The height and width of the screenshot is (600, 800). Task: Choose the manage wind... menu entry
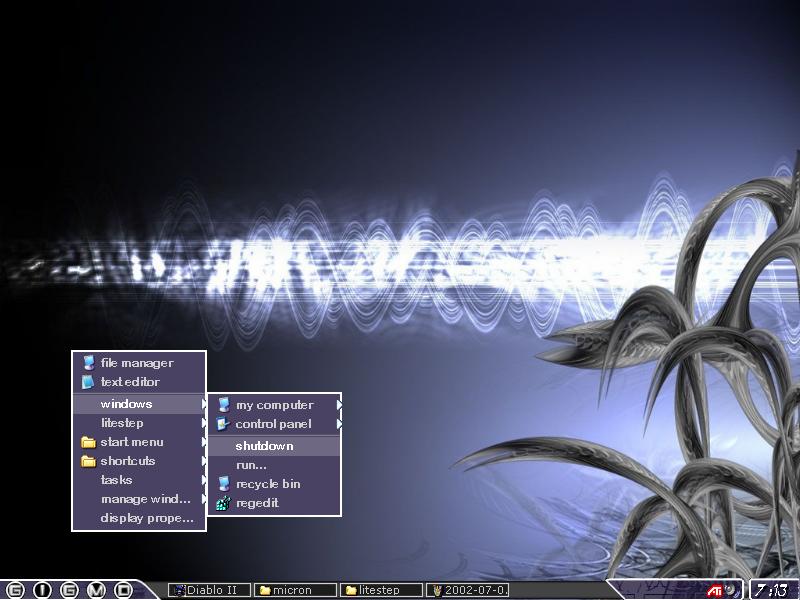coord(139,499)
